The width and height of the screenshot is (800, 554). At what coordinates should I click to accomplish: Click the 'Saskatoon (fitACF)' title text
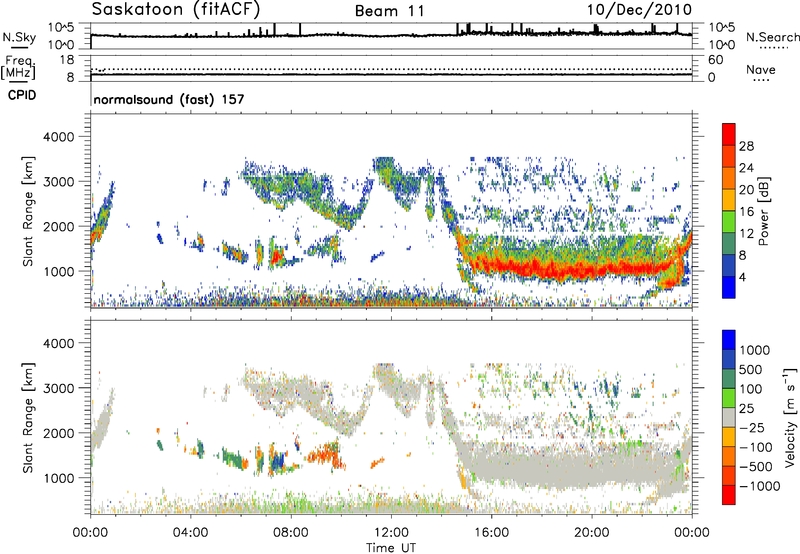click(x=176, y=9)
